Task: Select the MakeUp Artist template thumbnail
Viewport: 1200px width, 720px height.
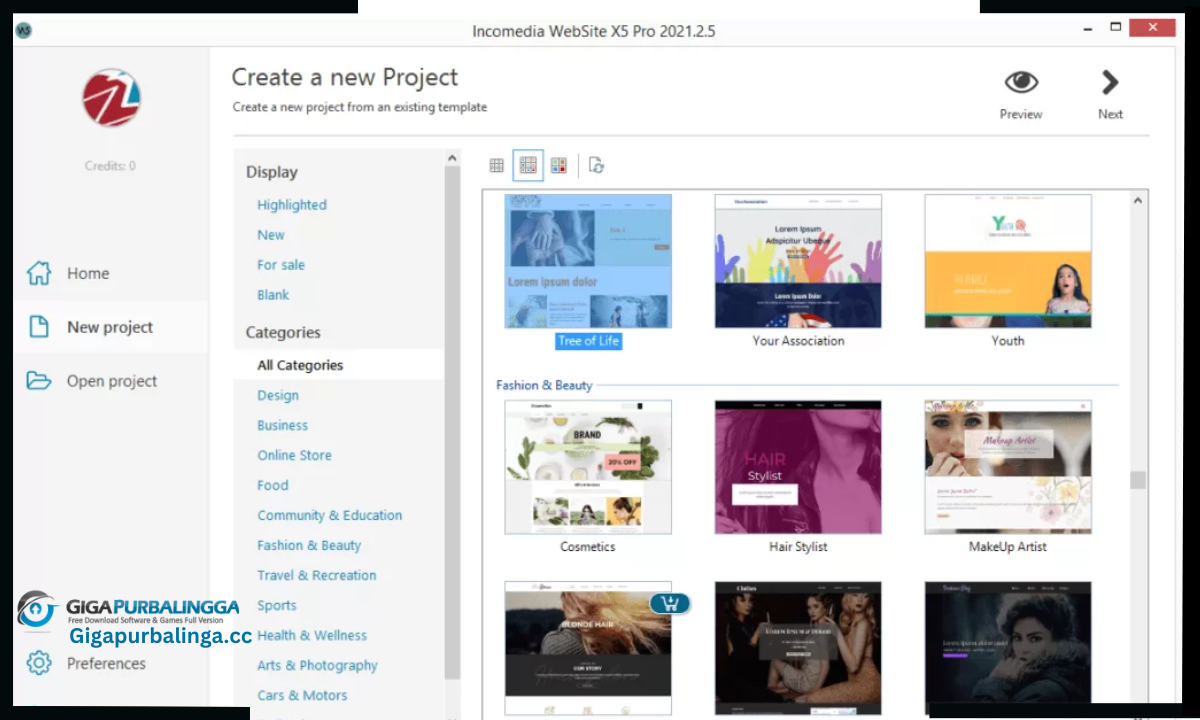Action: tap(1008, 467)
